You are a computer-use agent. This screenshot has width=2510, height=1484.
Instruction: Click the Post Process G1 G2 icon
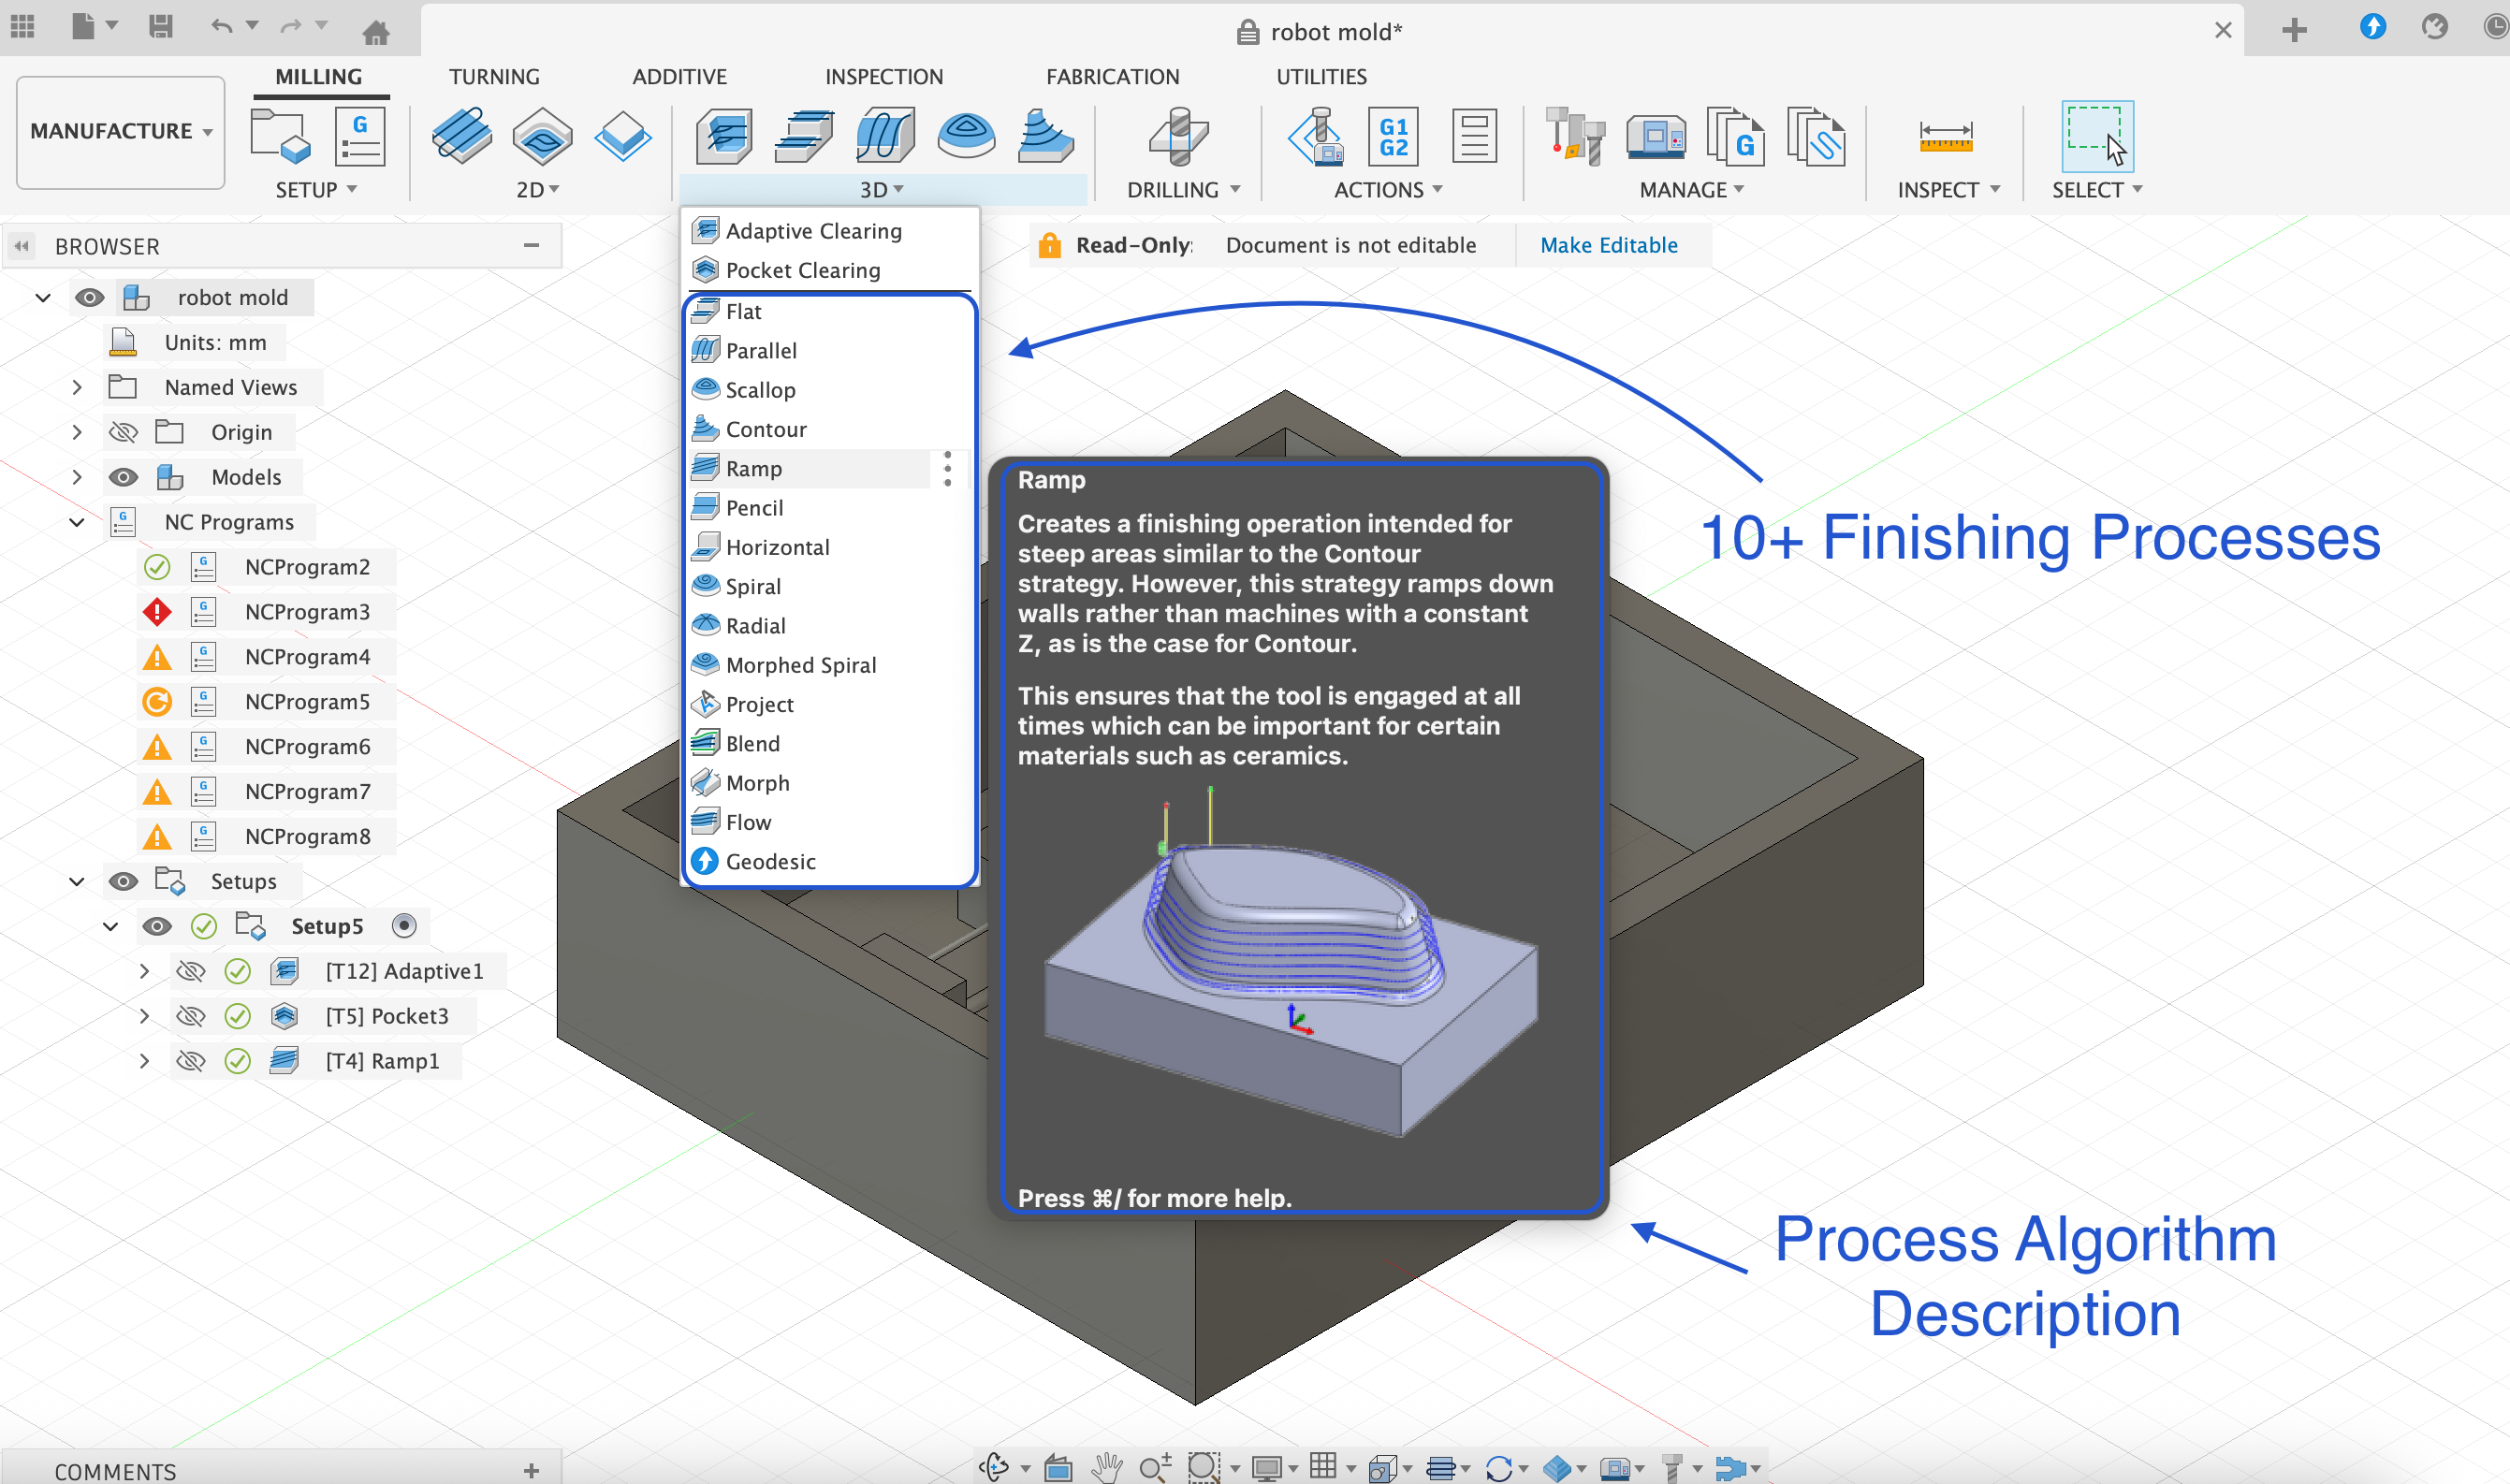point(1393,136)
